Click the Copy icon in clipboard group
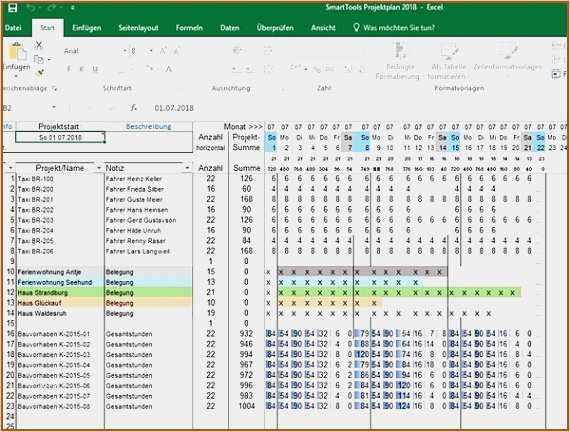This screenshot has height=432, width=570. (39, 59)
